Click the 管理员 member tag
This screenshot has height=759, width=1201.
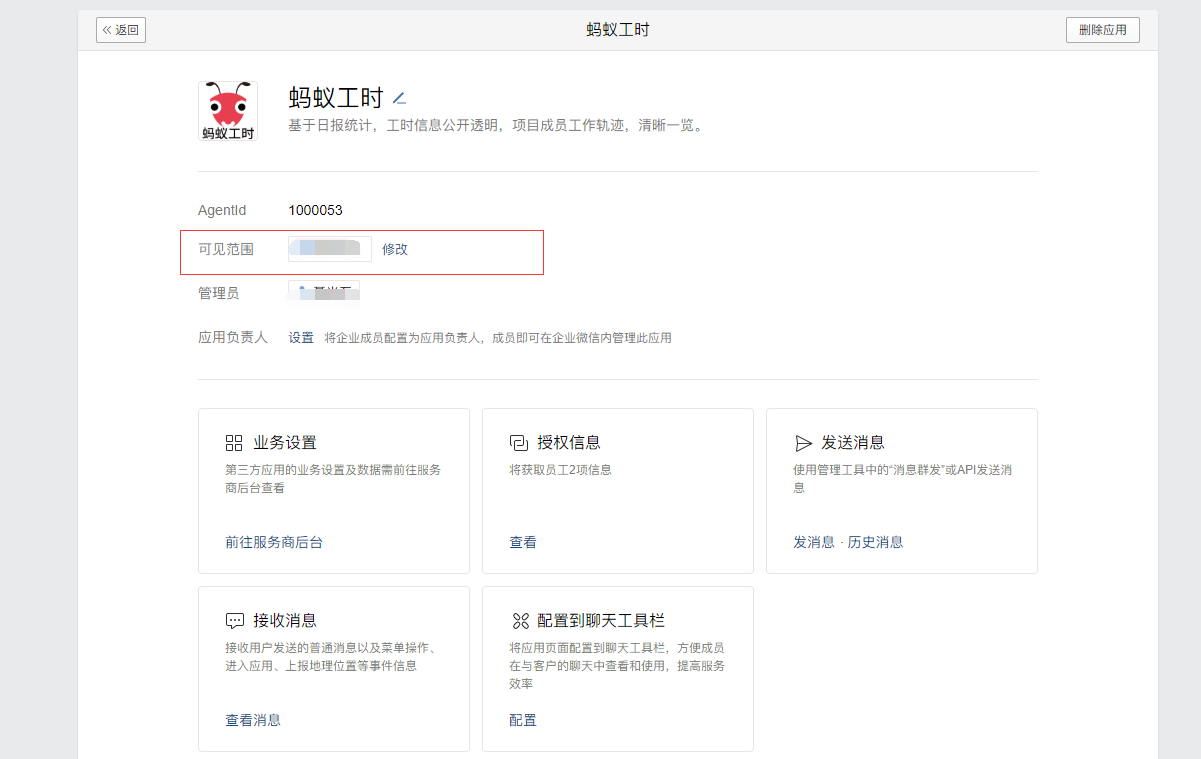pyautogui.click(x=324, y=293)
